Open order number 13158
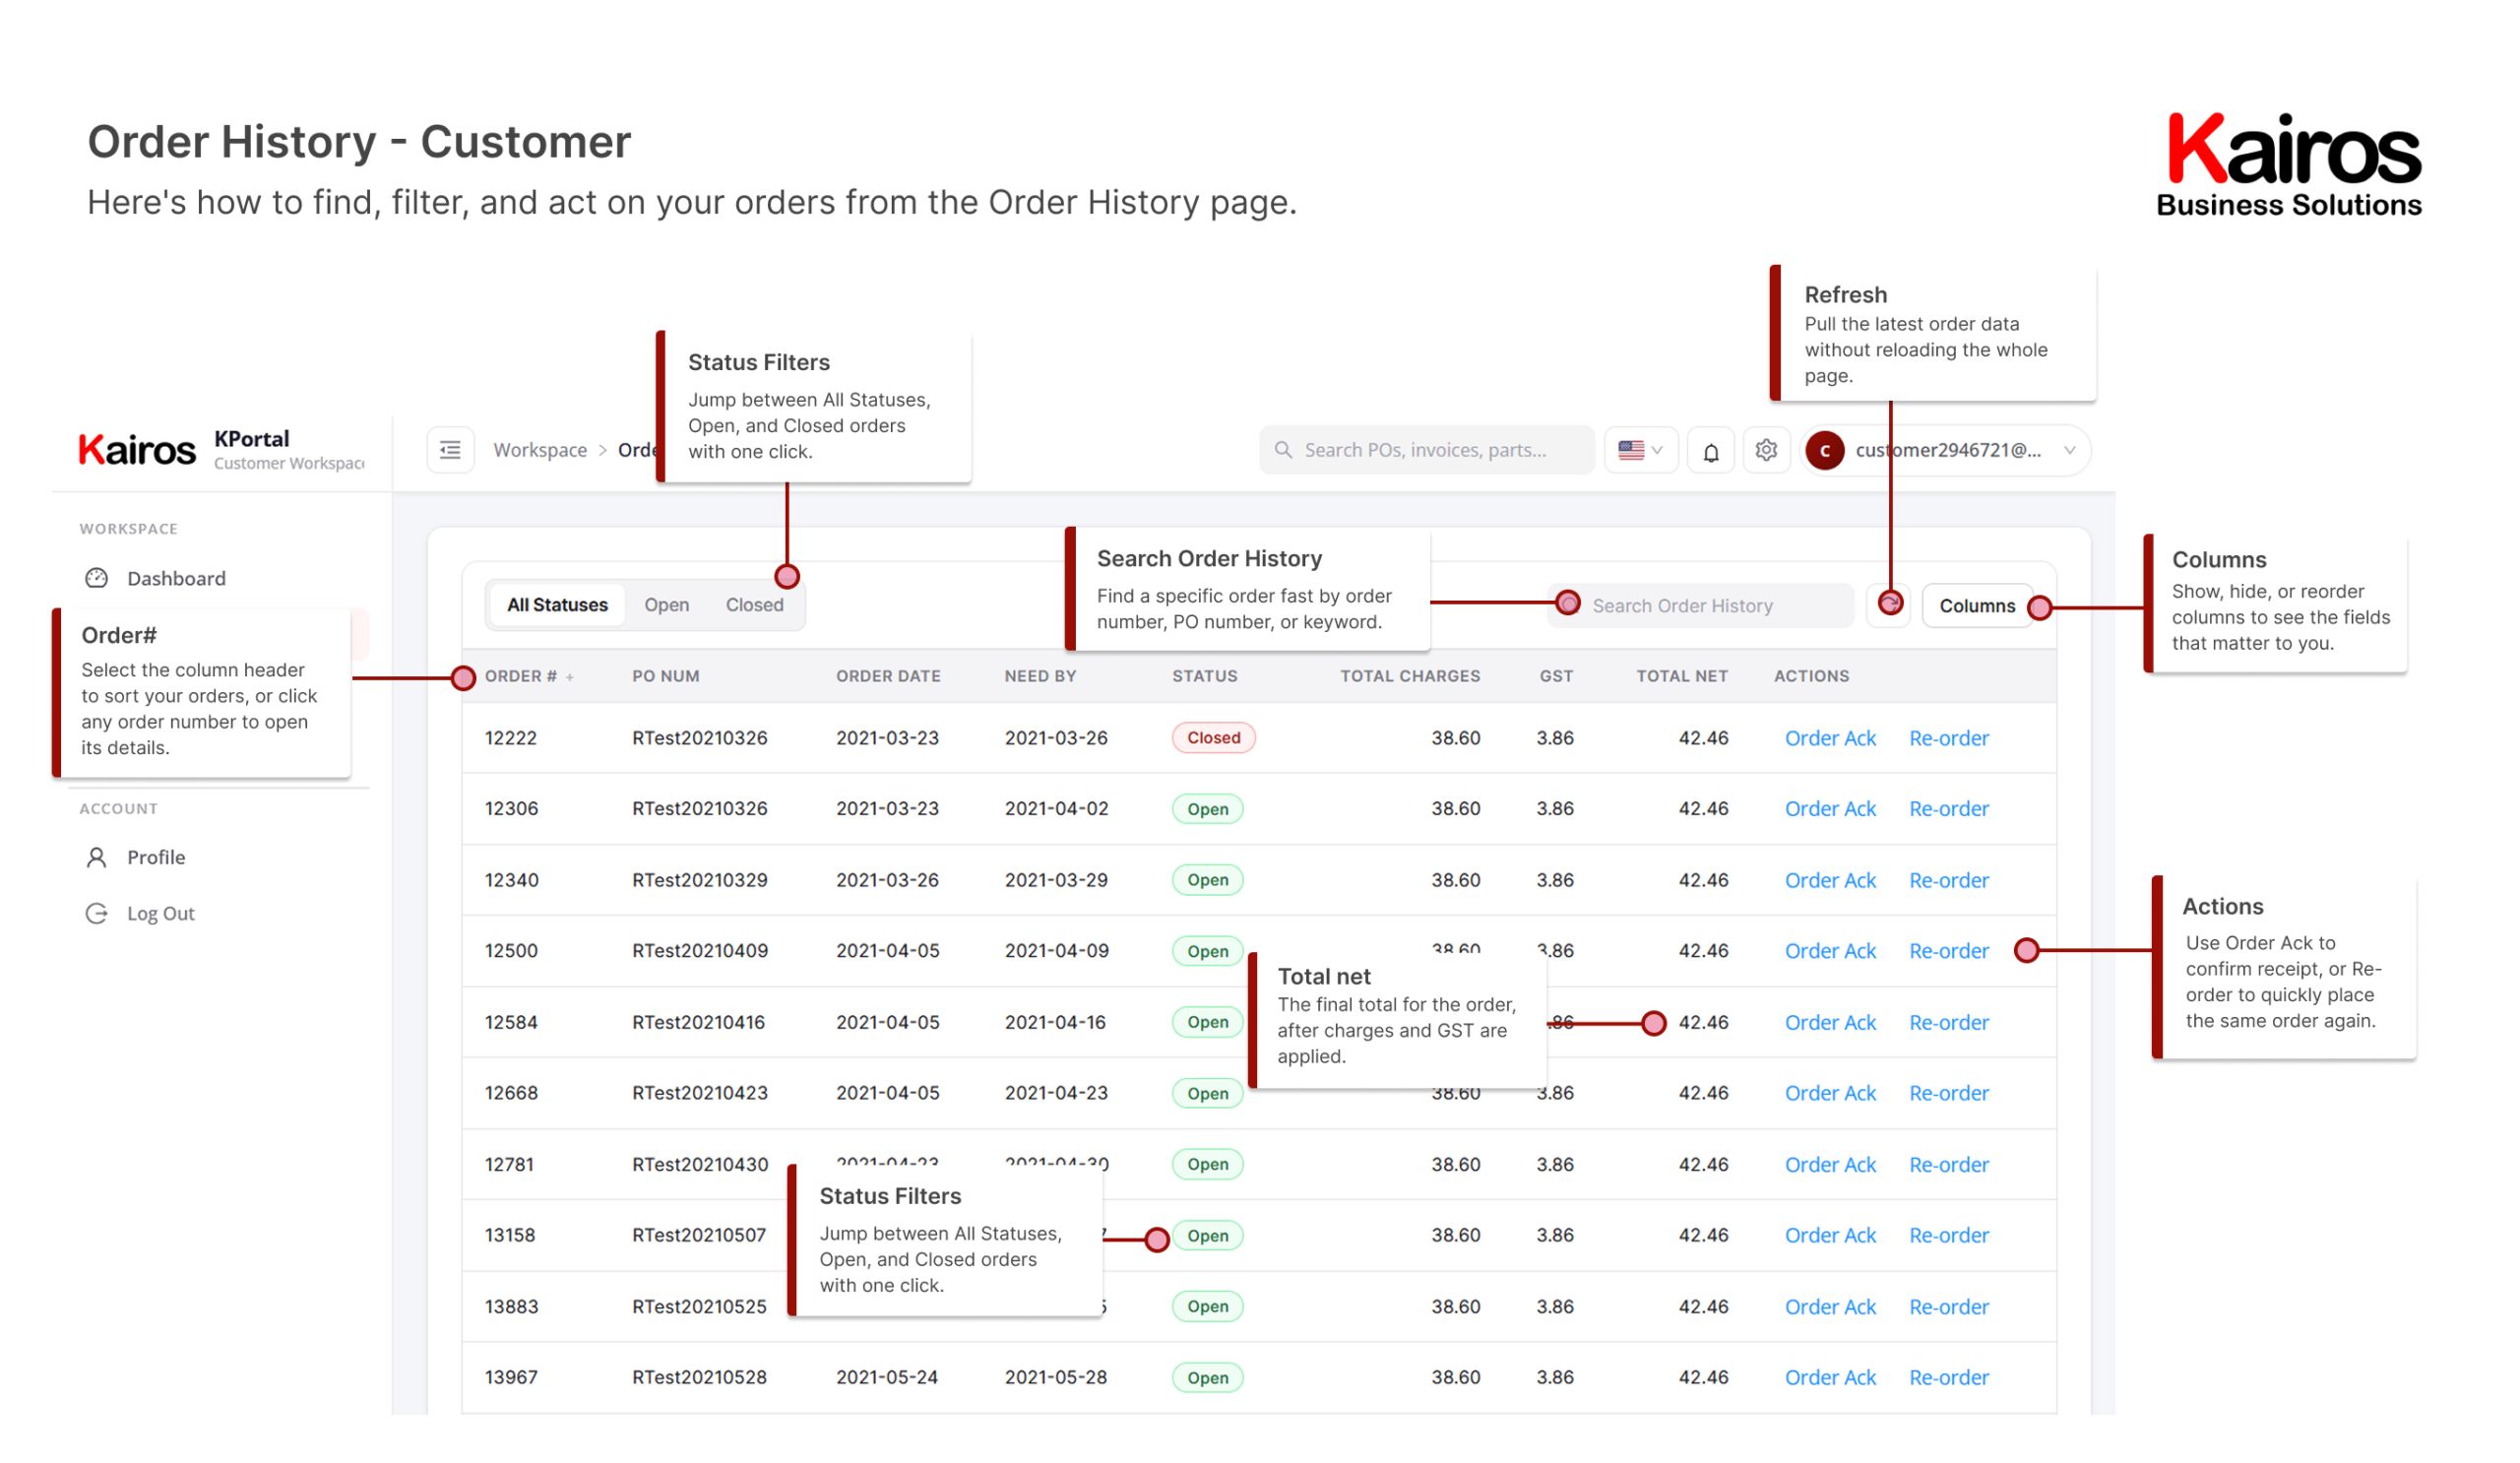This screenshot has width=2520, height=1463. click(x=510, y=1235)
